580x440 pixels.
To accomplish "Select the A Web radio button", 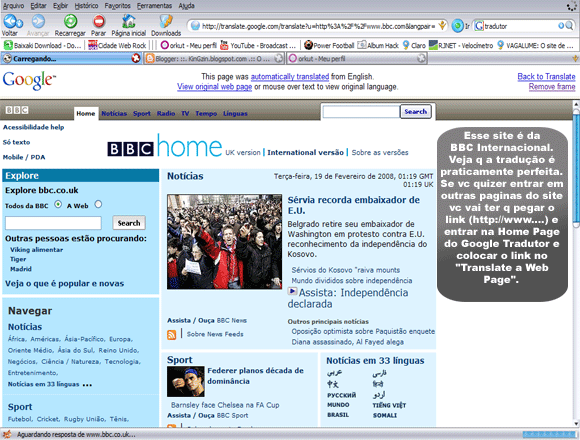I will coord(98,204).
